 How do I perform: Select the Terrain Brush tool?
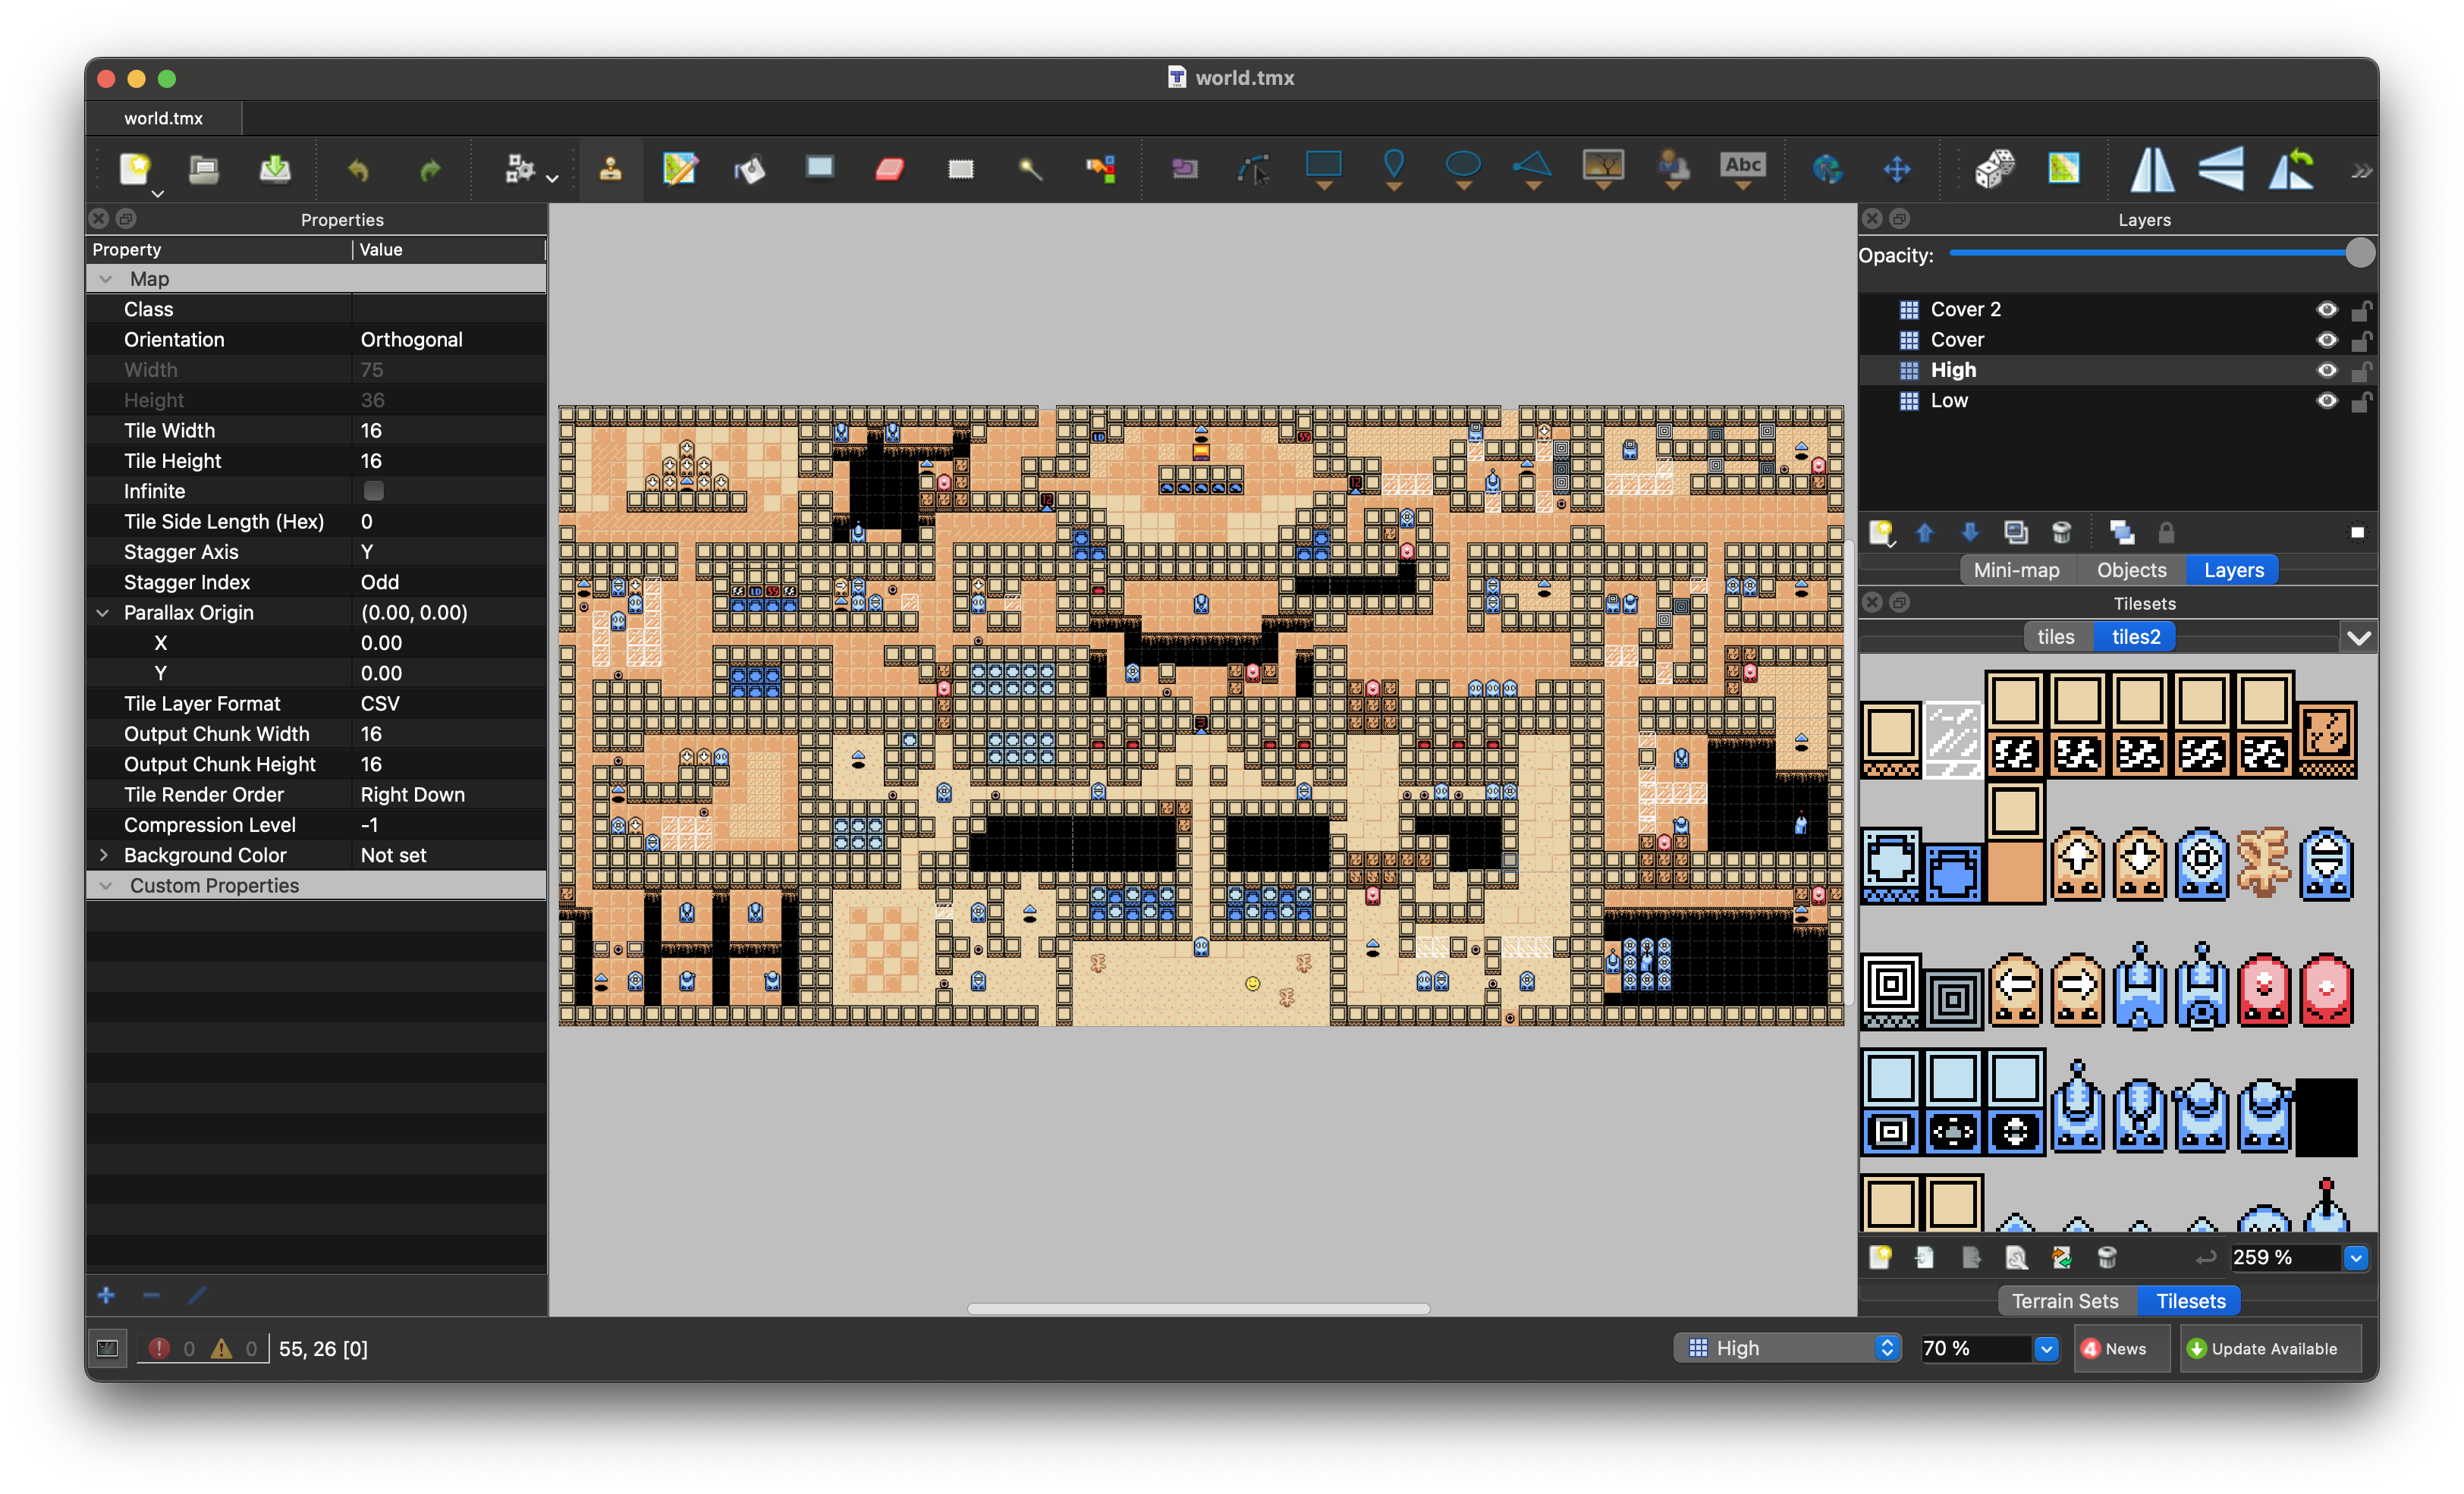pyautogui.click(x=680, y=169)
